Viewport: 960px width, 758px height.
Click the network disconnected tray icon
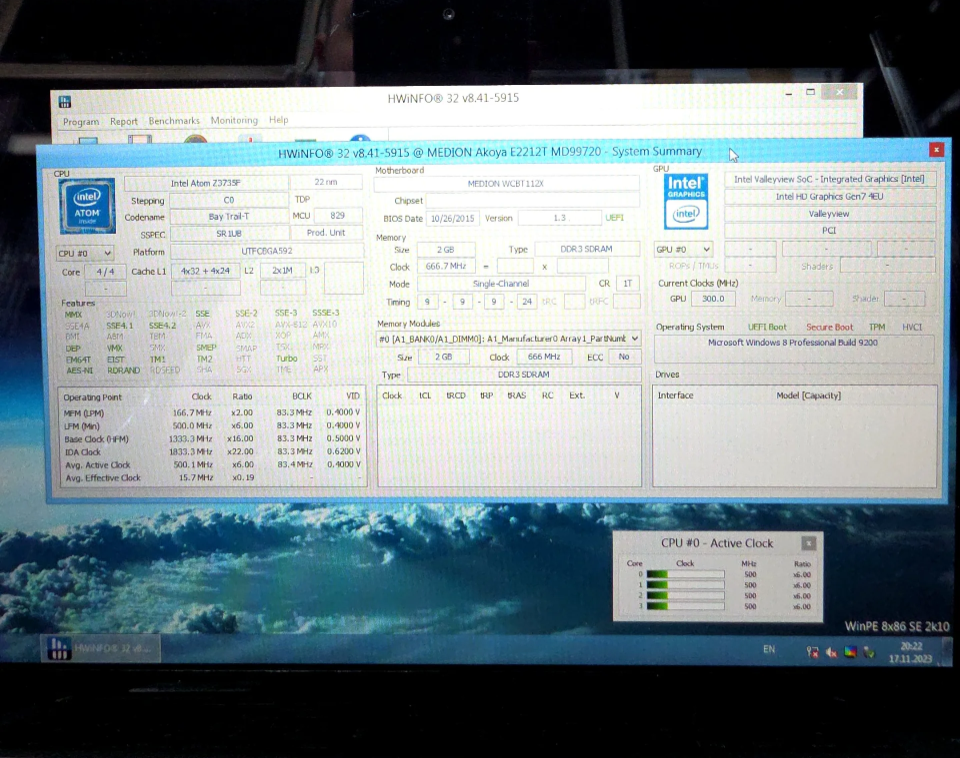point(812,652)
